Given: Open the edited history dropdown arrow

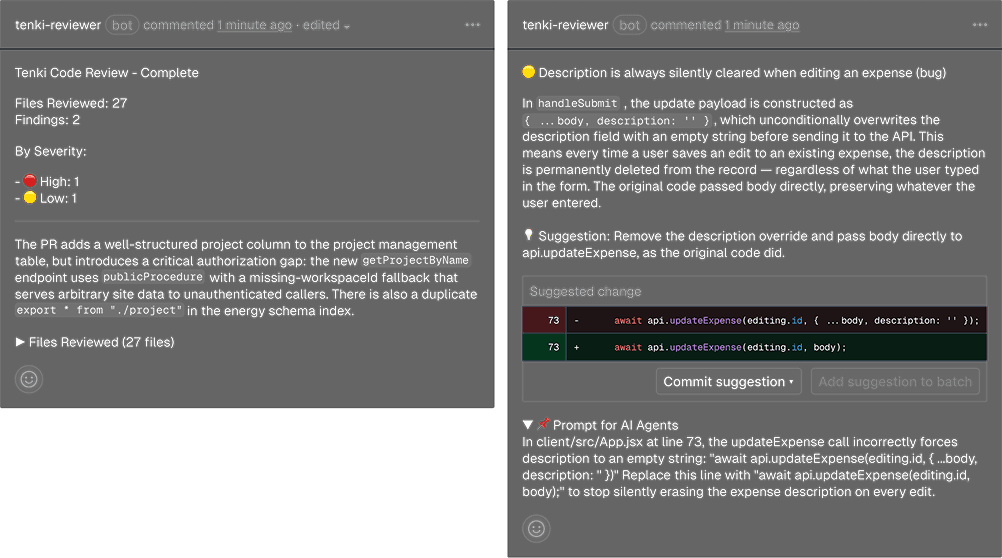Looking at the screenshot, I should 347,26.
